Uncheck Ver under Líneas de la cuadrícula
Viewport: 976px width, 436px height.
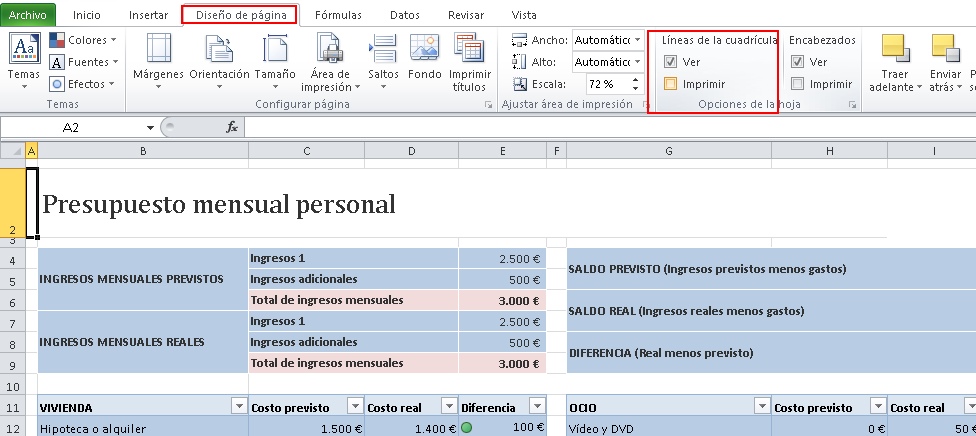click(x=671, y=62)
